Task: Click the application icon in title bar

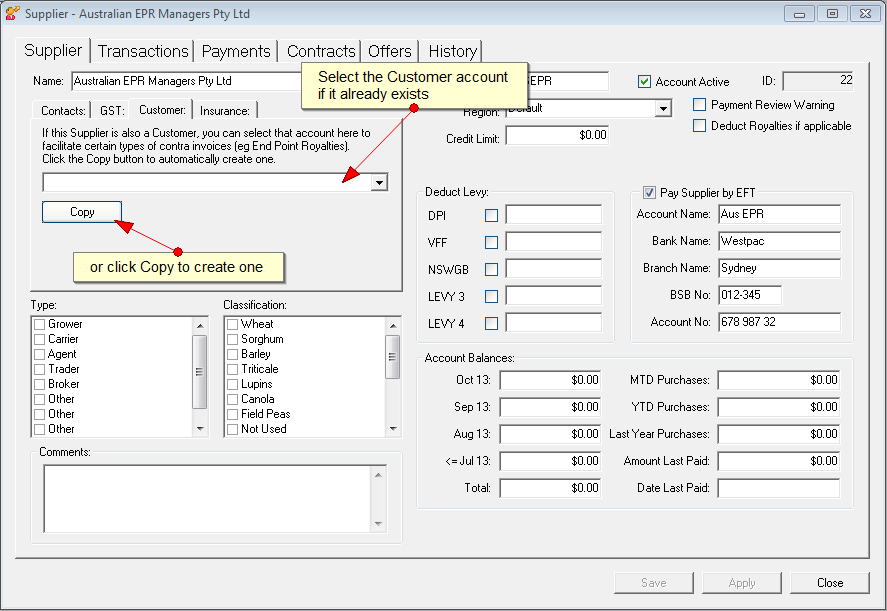Action: [12, 14]
